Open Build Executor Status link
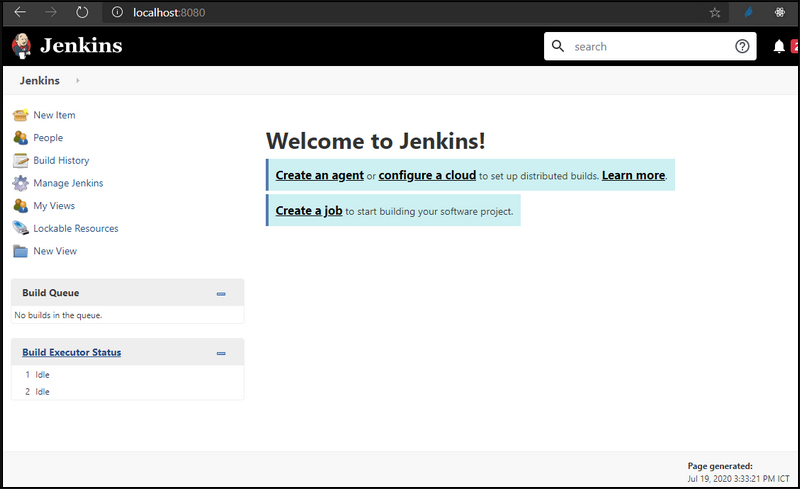Viewport: 800px width, 489px height. point(71,352)
